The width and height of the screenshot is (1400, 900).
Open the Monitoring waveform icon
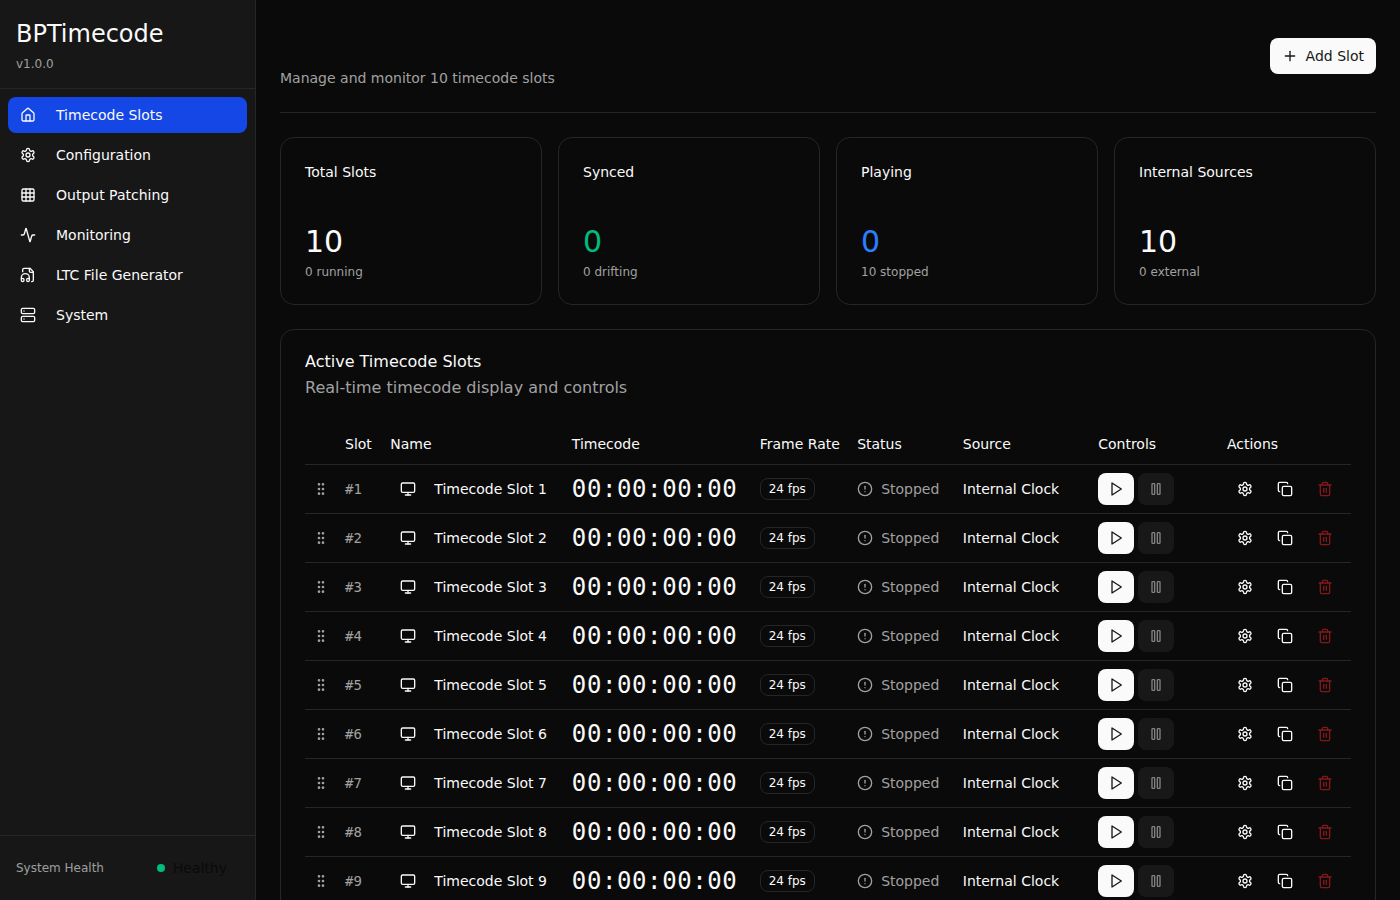point(27,235)
